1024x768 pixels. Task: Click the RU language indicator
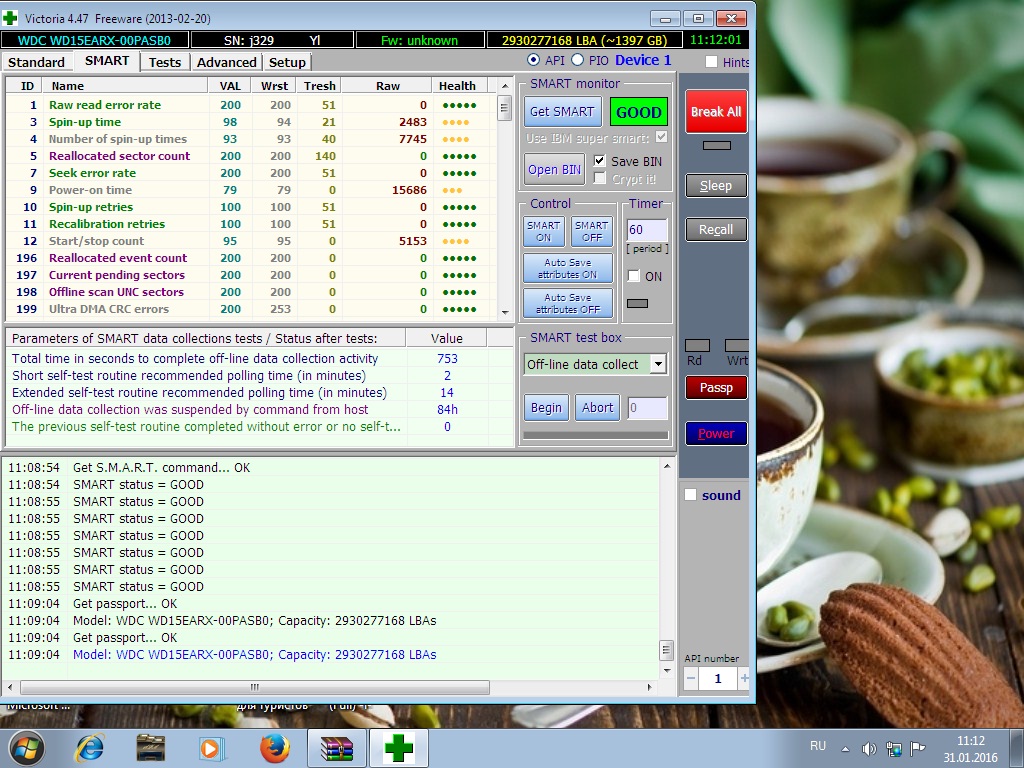pos(818,746)
